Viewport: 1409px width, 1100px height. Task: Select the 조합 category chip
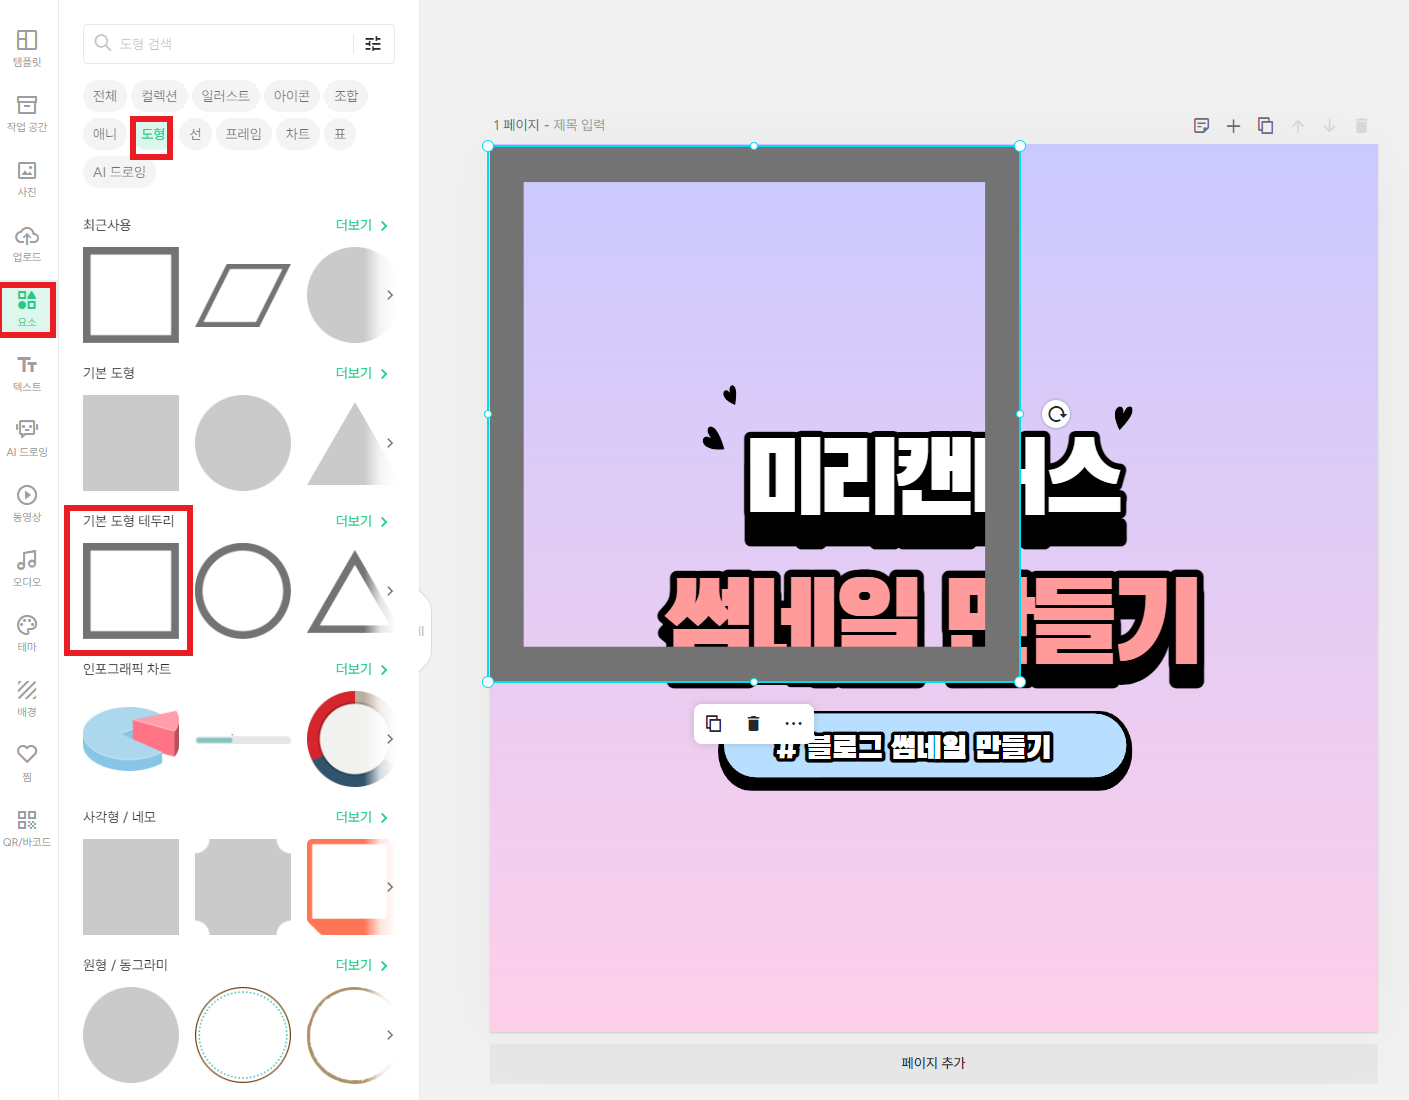click(x=346, y=96)
